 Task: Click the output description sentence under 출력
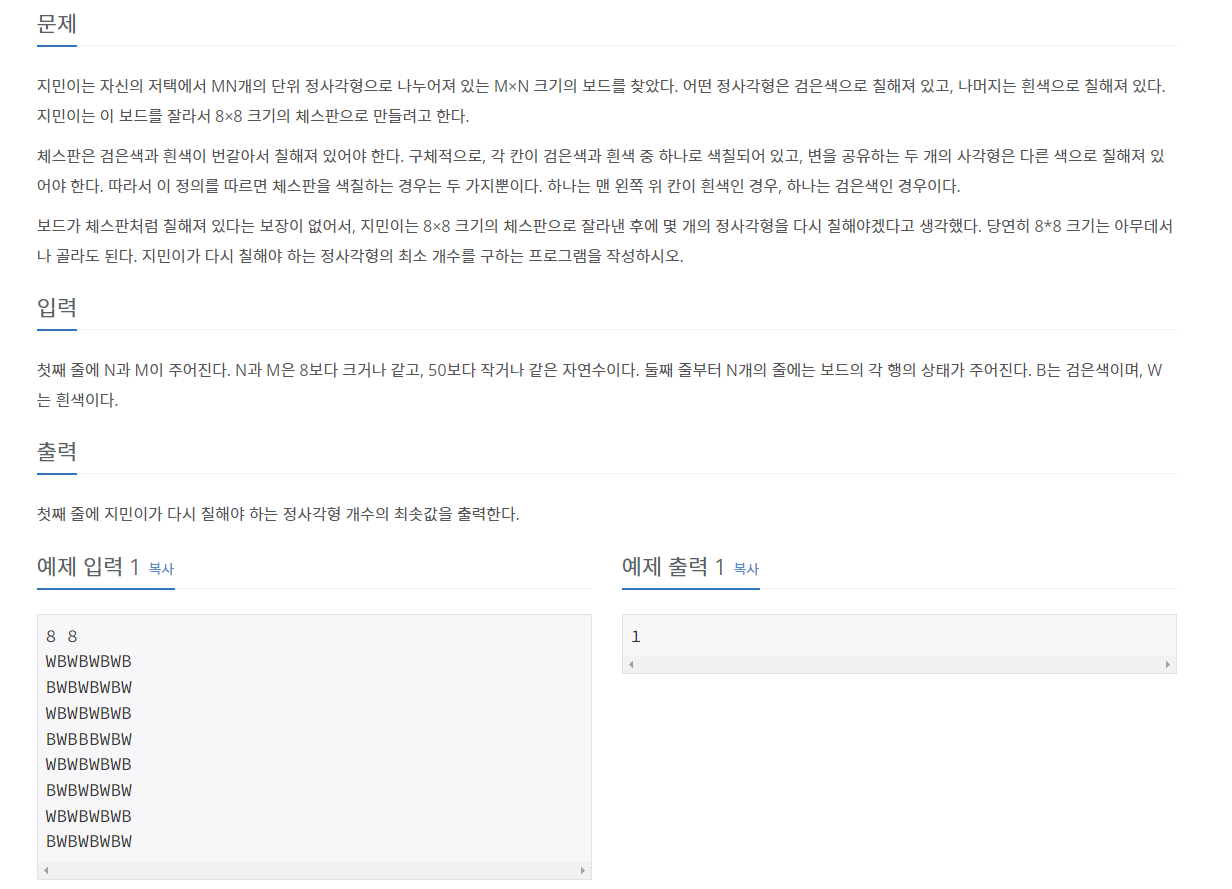click(278, 515)
